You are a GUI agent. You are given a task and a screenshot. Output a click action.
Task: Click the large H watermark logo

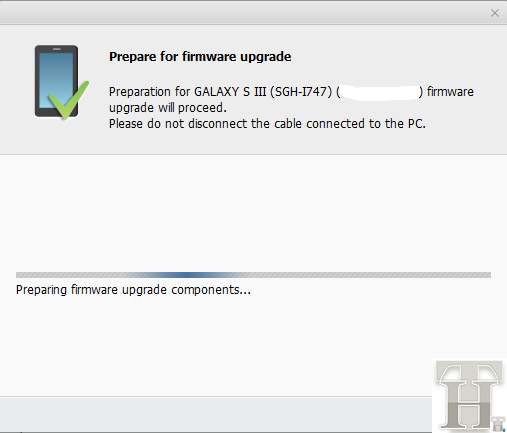tap(468, 395)
